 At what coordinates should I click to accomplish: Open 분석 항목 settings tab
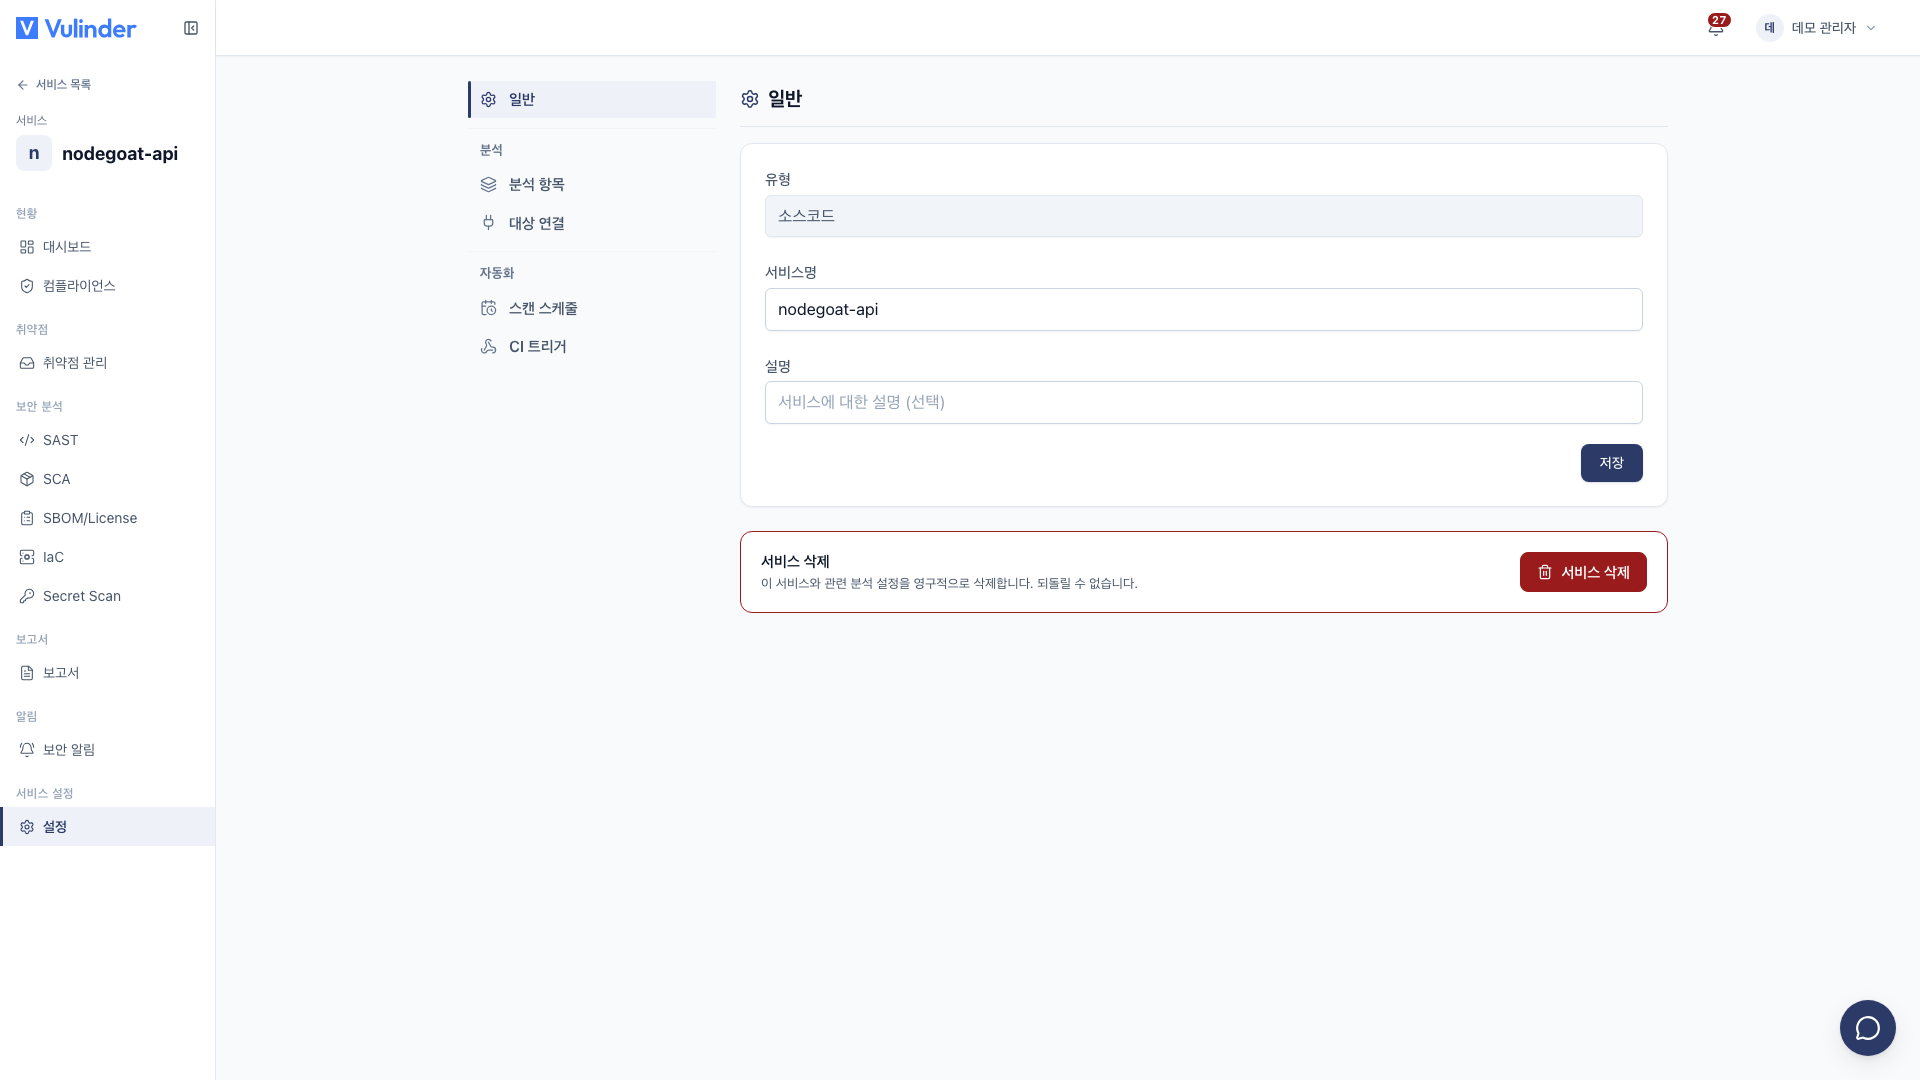592,185
